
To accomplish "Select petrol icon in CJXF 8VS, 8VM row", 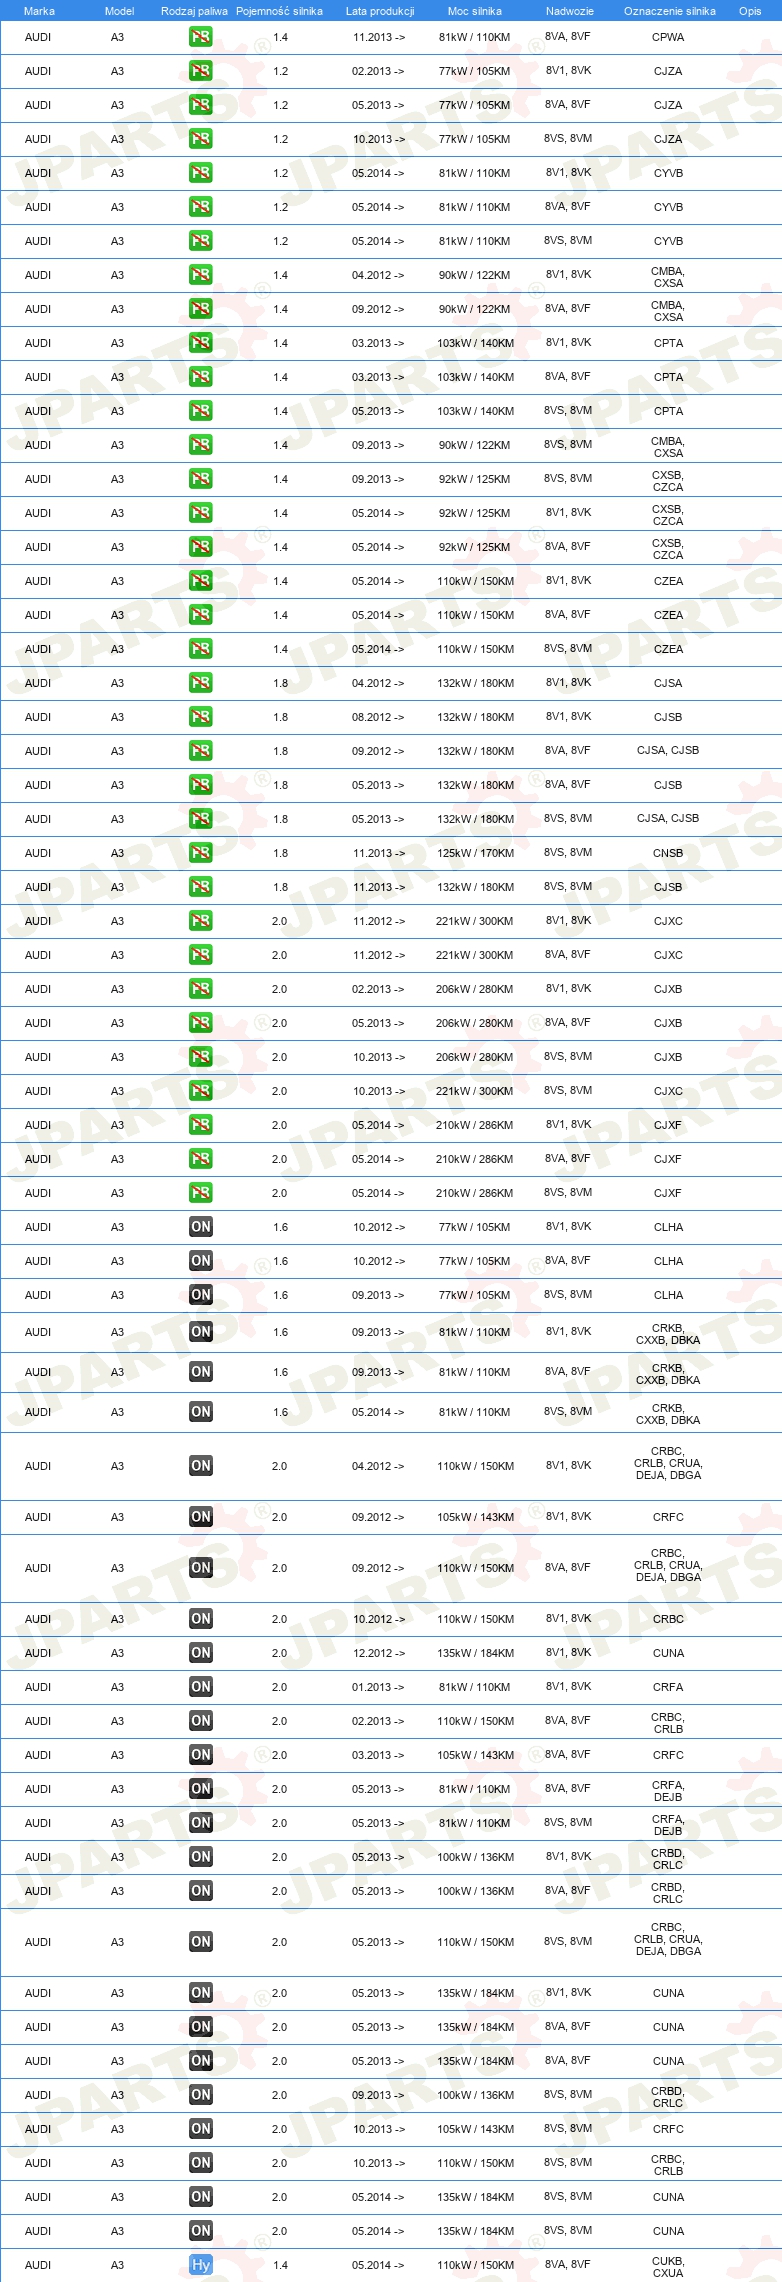I will click(x=200, y=1193).
